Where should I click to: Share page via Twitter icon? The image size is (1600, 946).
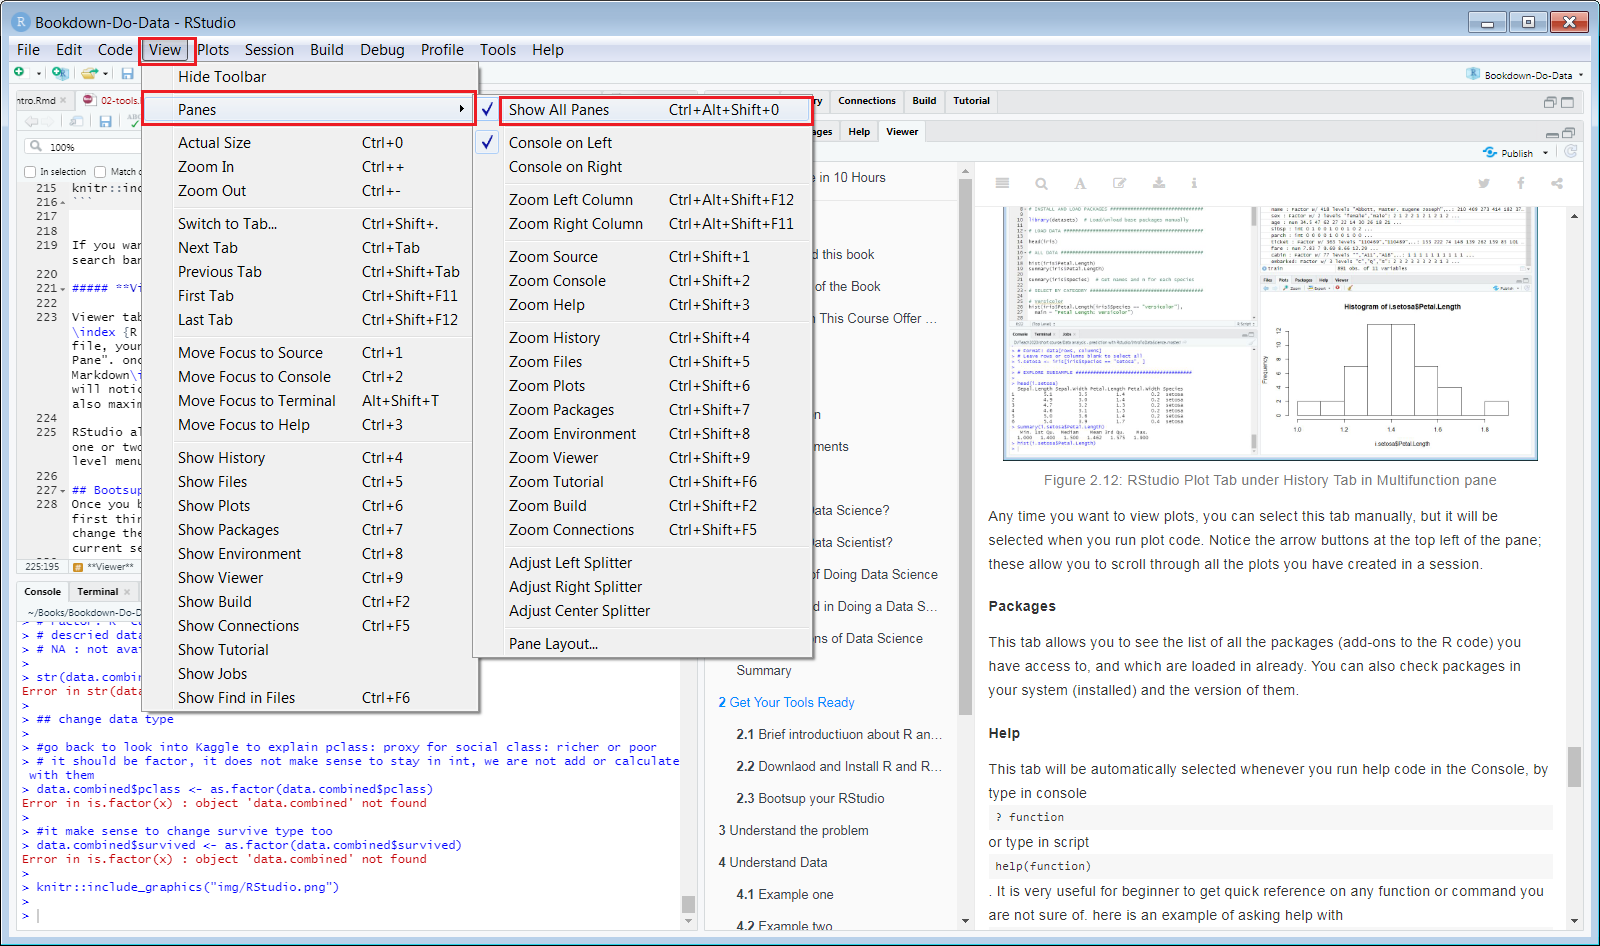point(1484,183)
